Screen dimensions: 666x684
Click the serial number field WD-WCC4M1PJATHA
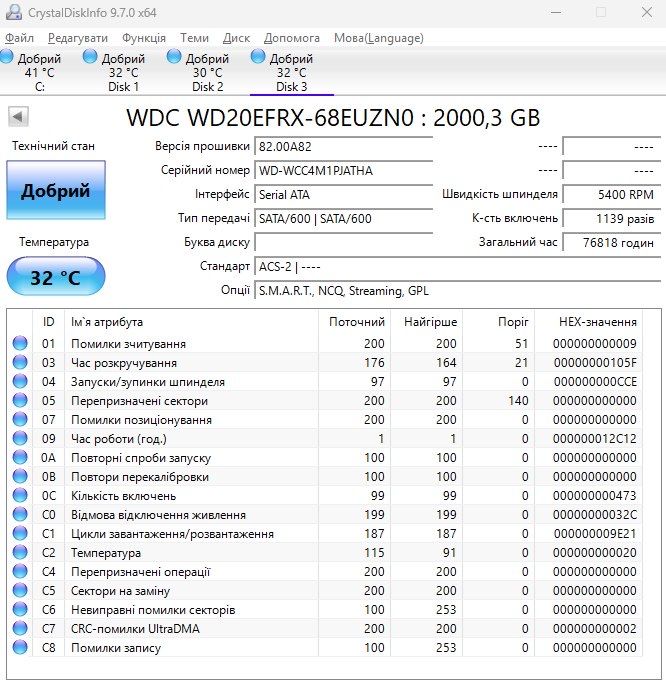point(344,170)
